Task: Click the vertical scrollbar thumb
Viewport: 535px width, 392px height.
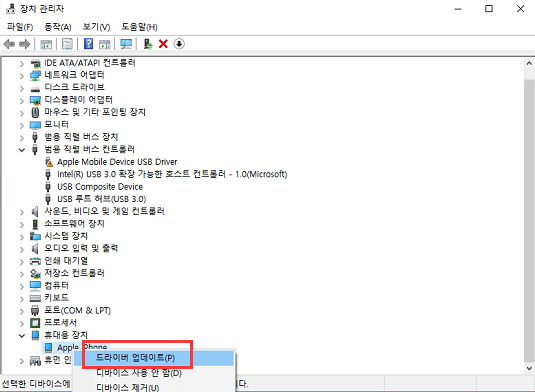Action: (529, 220)
